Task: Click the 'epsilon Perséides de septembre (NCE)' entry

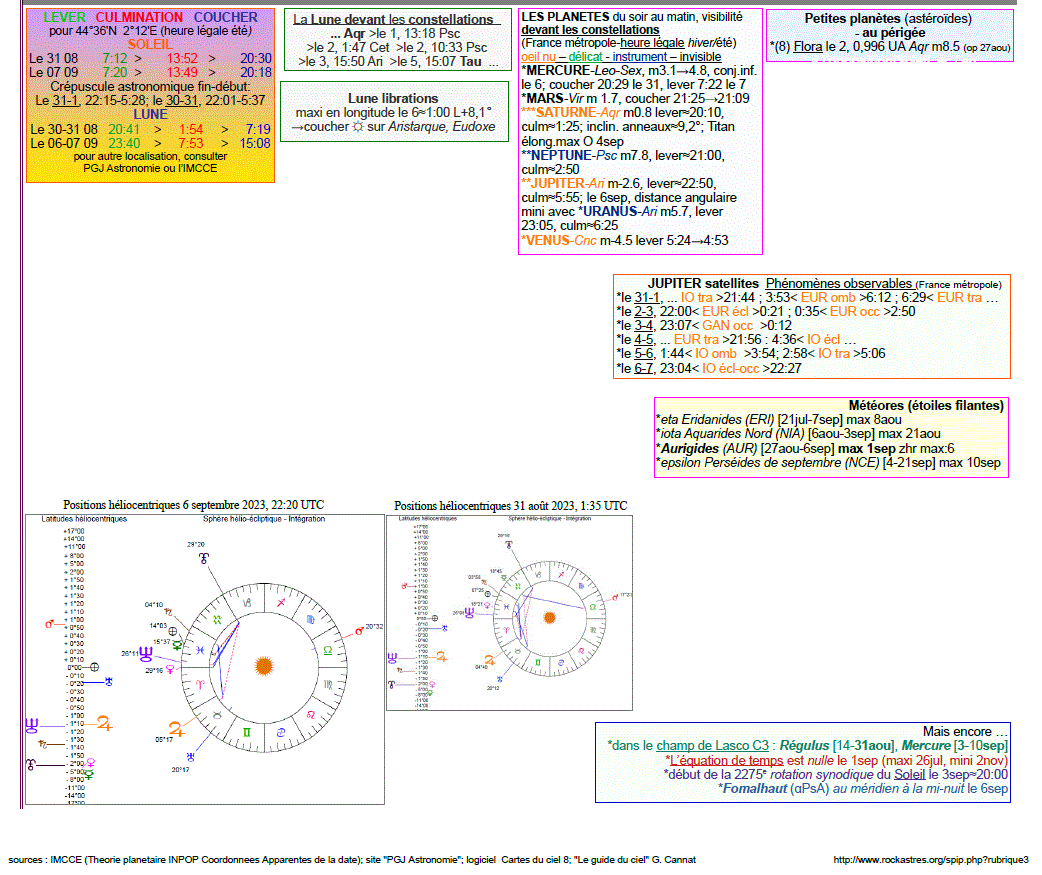Action: coord(770,462)
